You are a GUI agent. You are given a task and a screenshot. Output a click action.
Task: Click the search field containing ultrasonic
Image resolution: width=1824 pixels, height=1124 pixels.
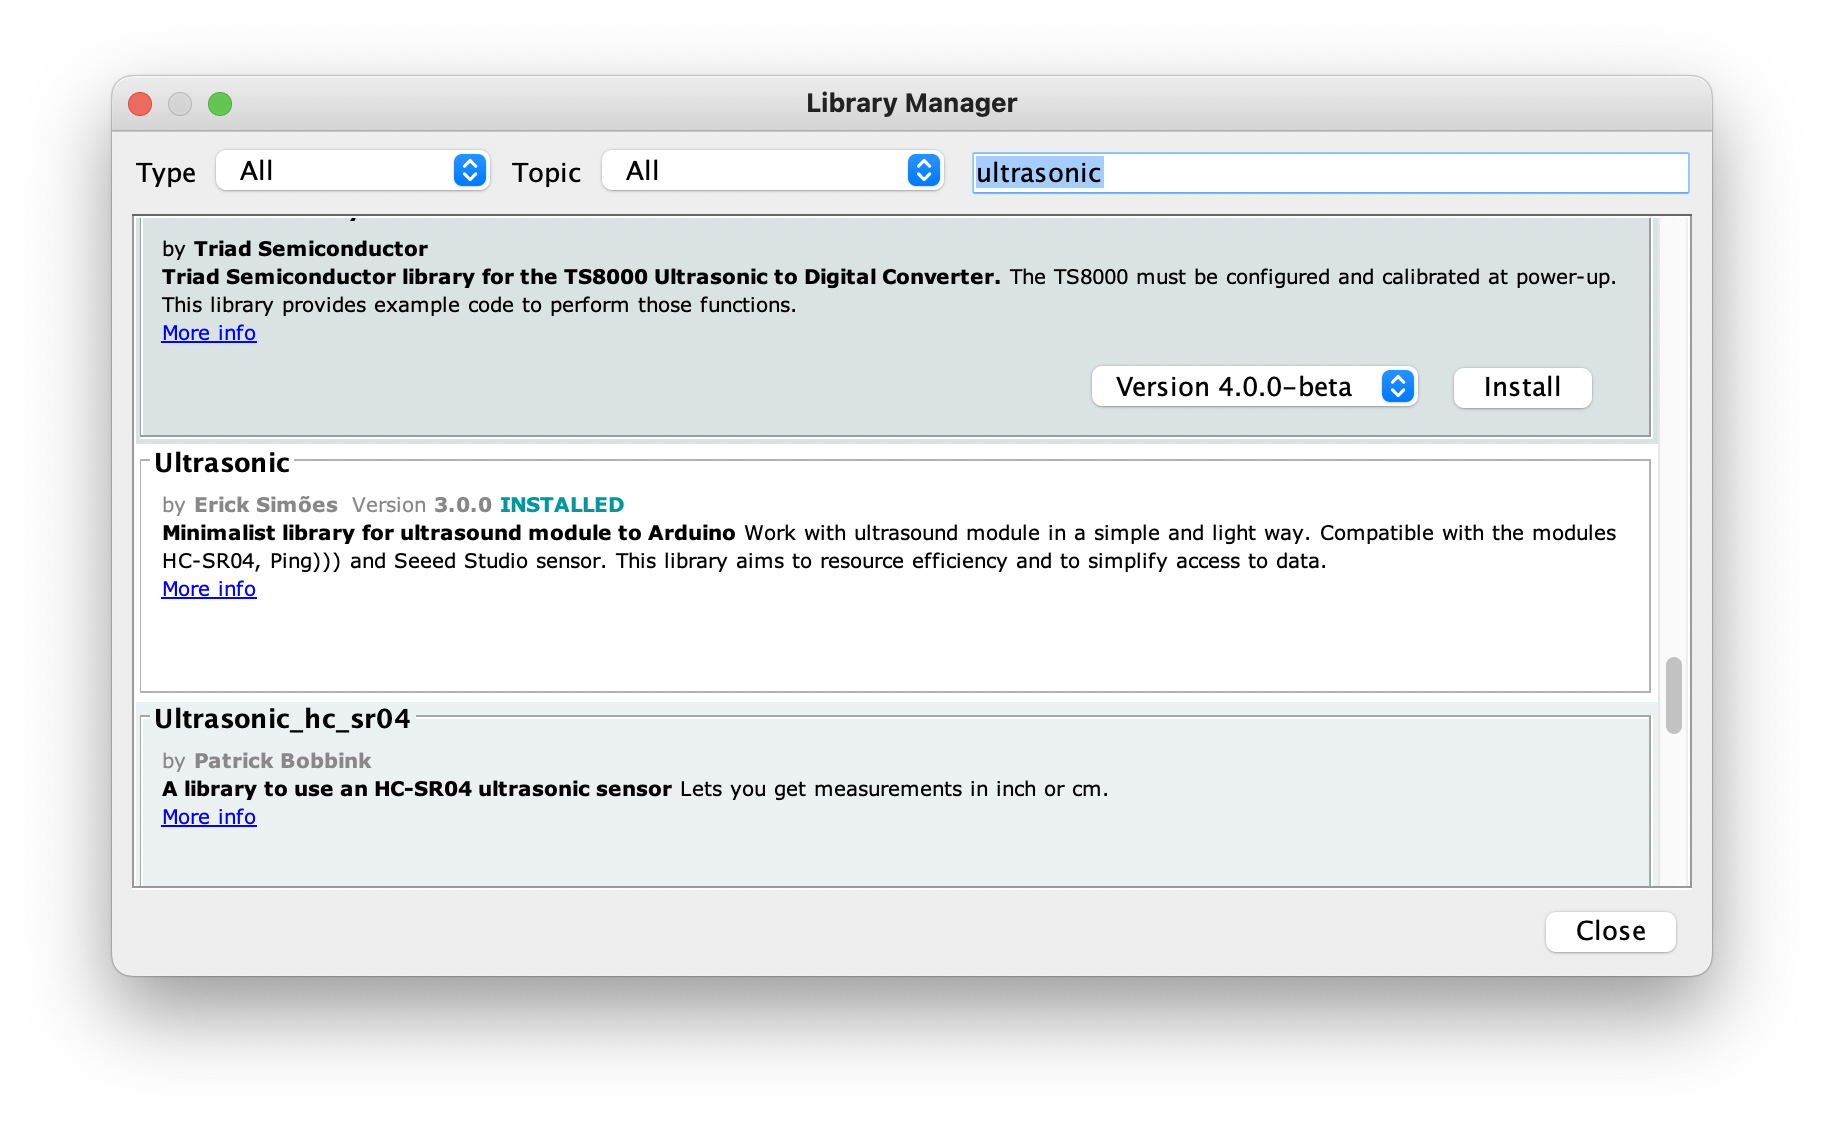coord(1328,172)
